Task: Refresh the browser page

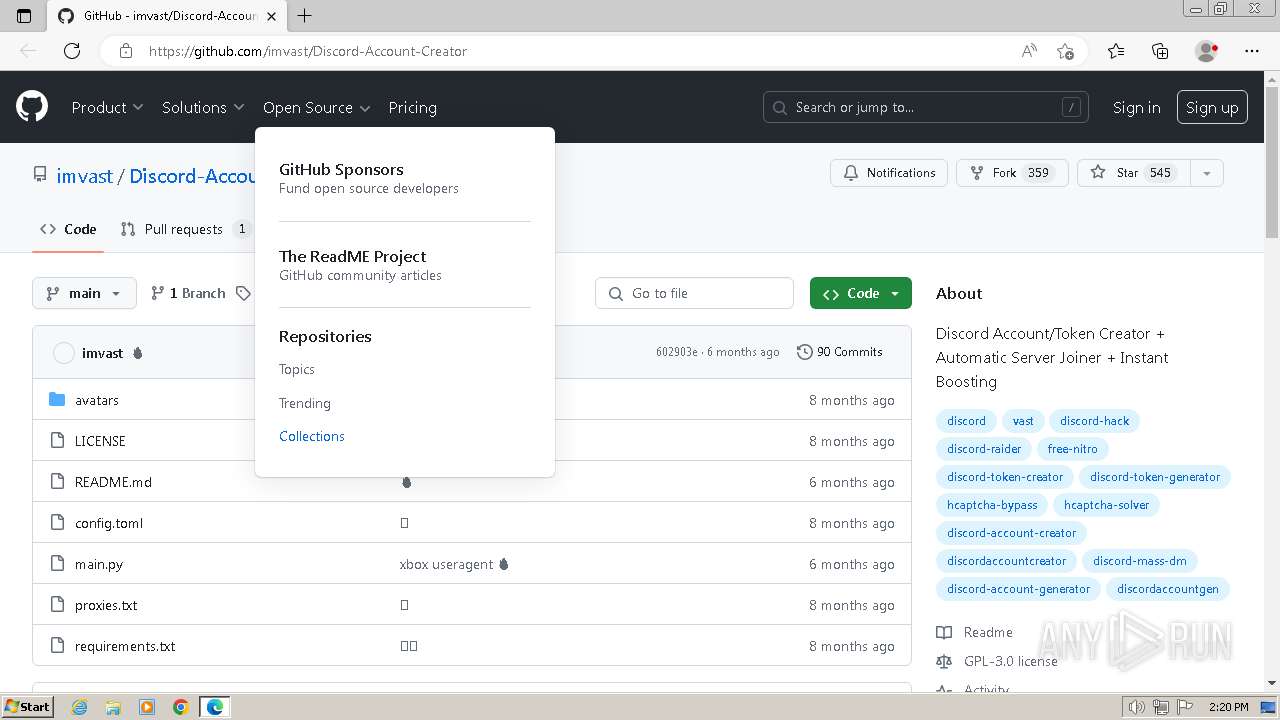Action: pyautogui.click(x=72, y=51)
